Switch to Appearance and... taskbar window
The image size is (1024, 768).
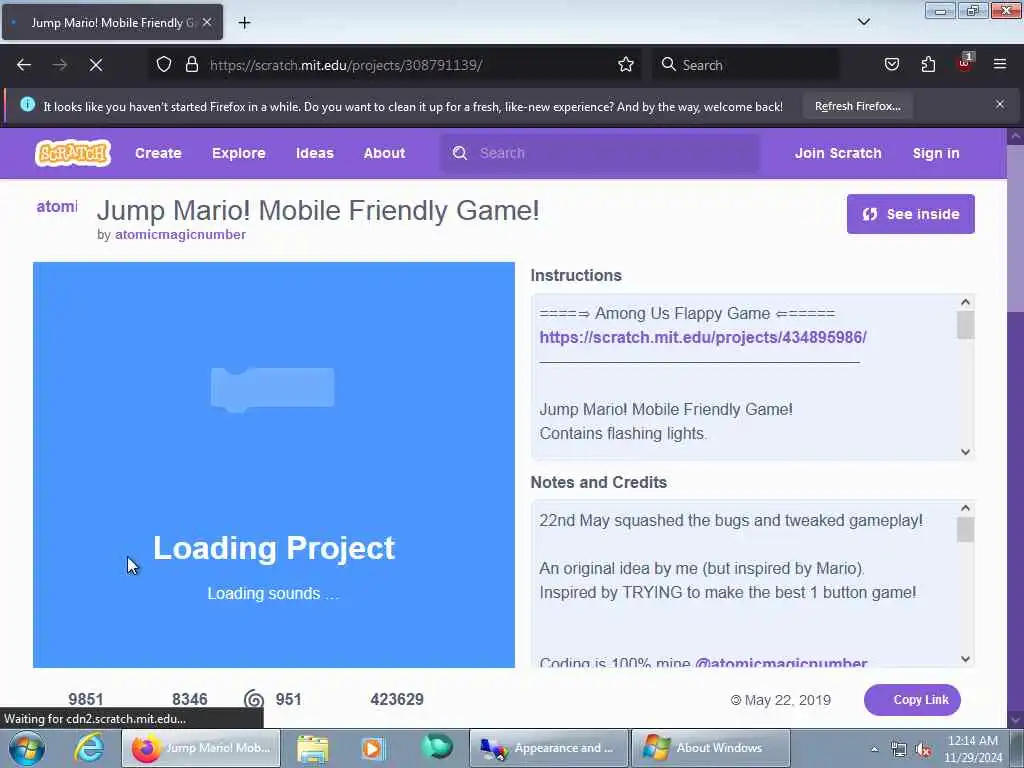[549, 748]
